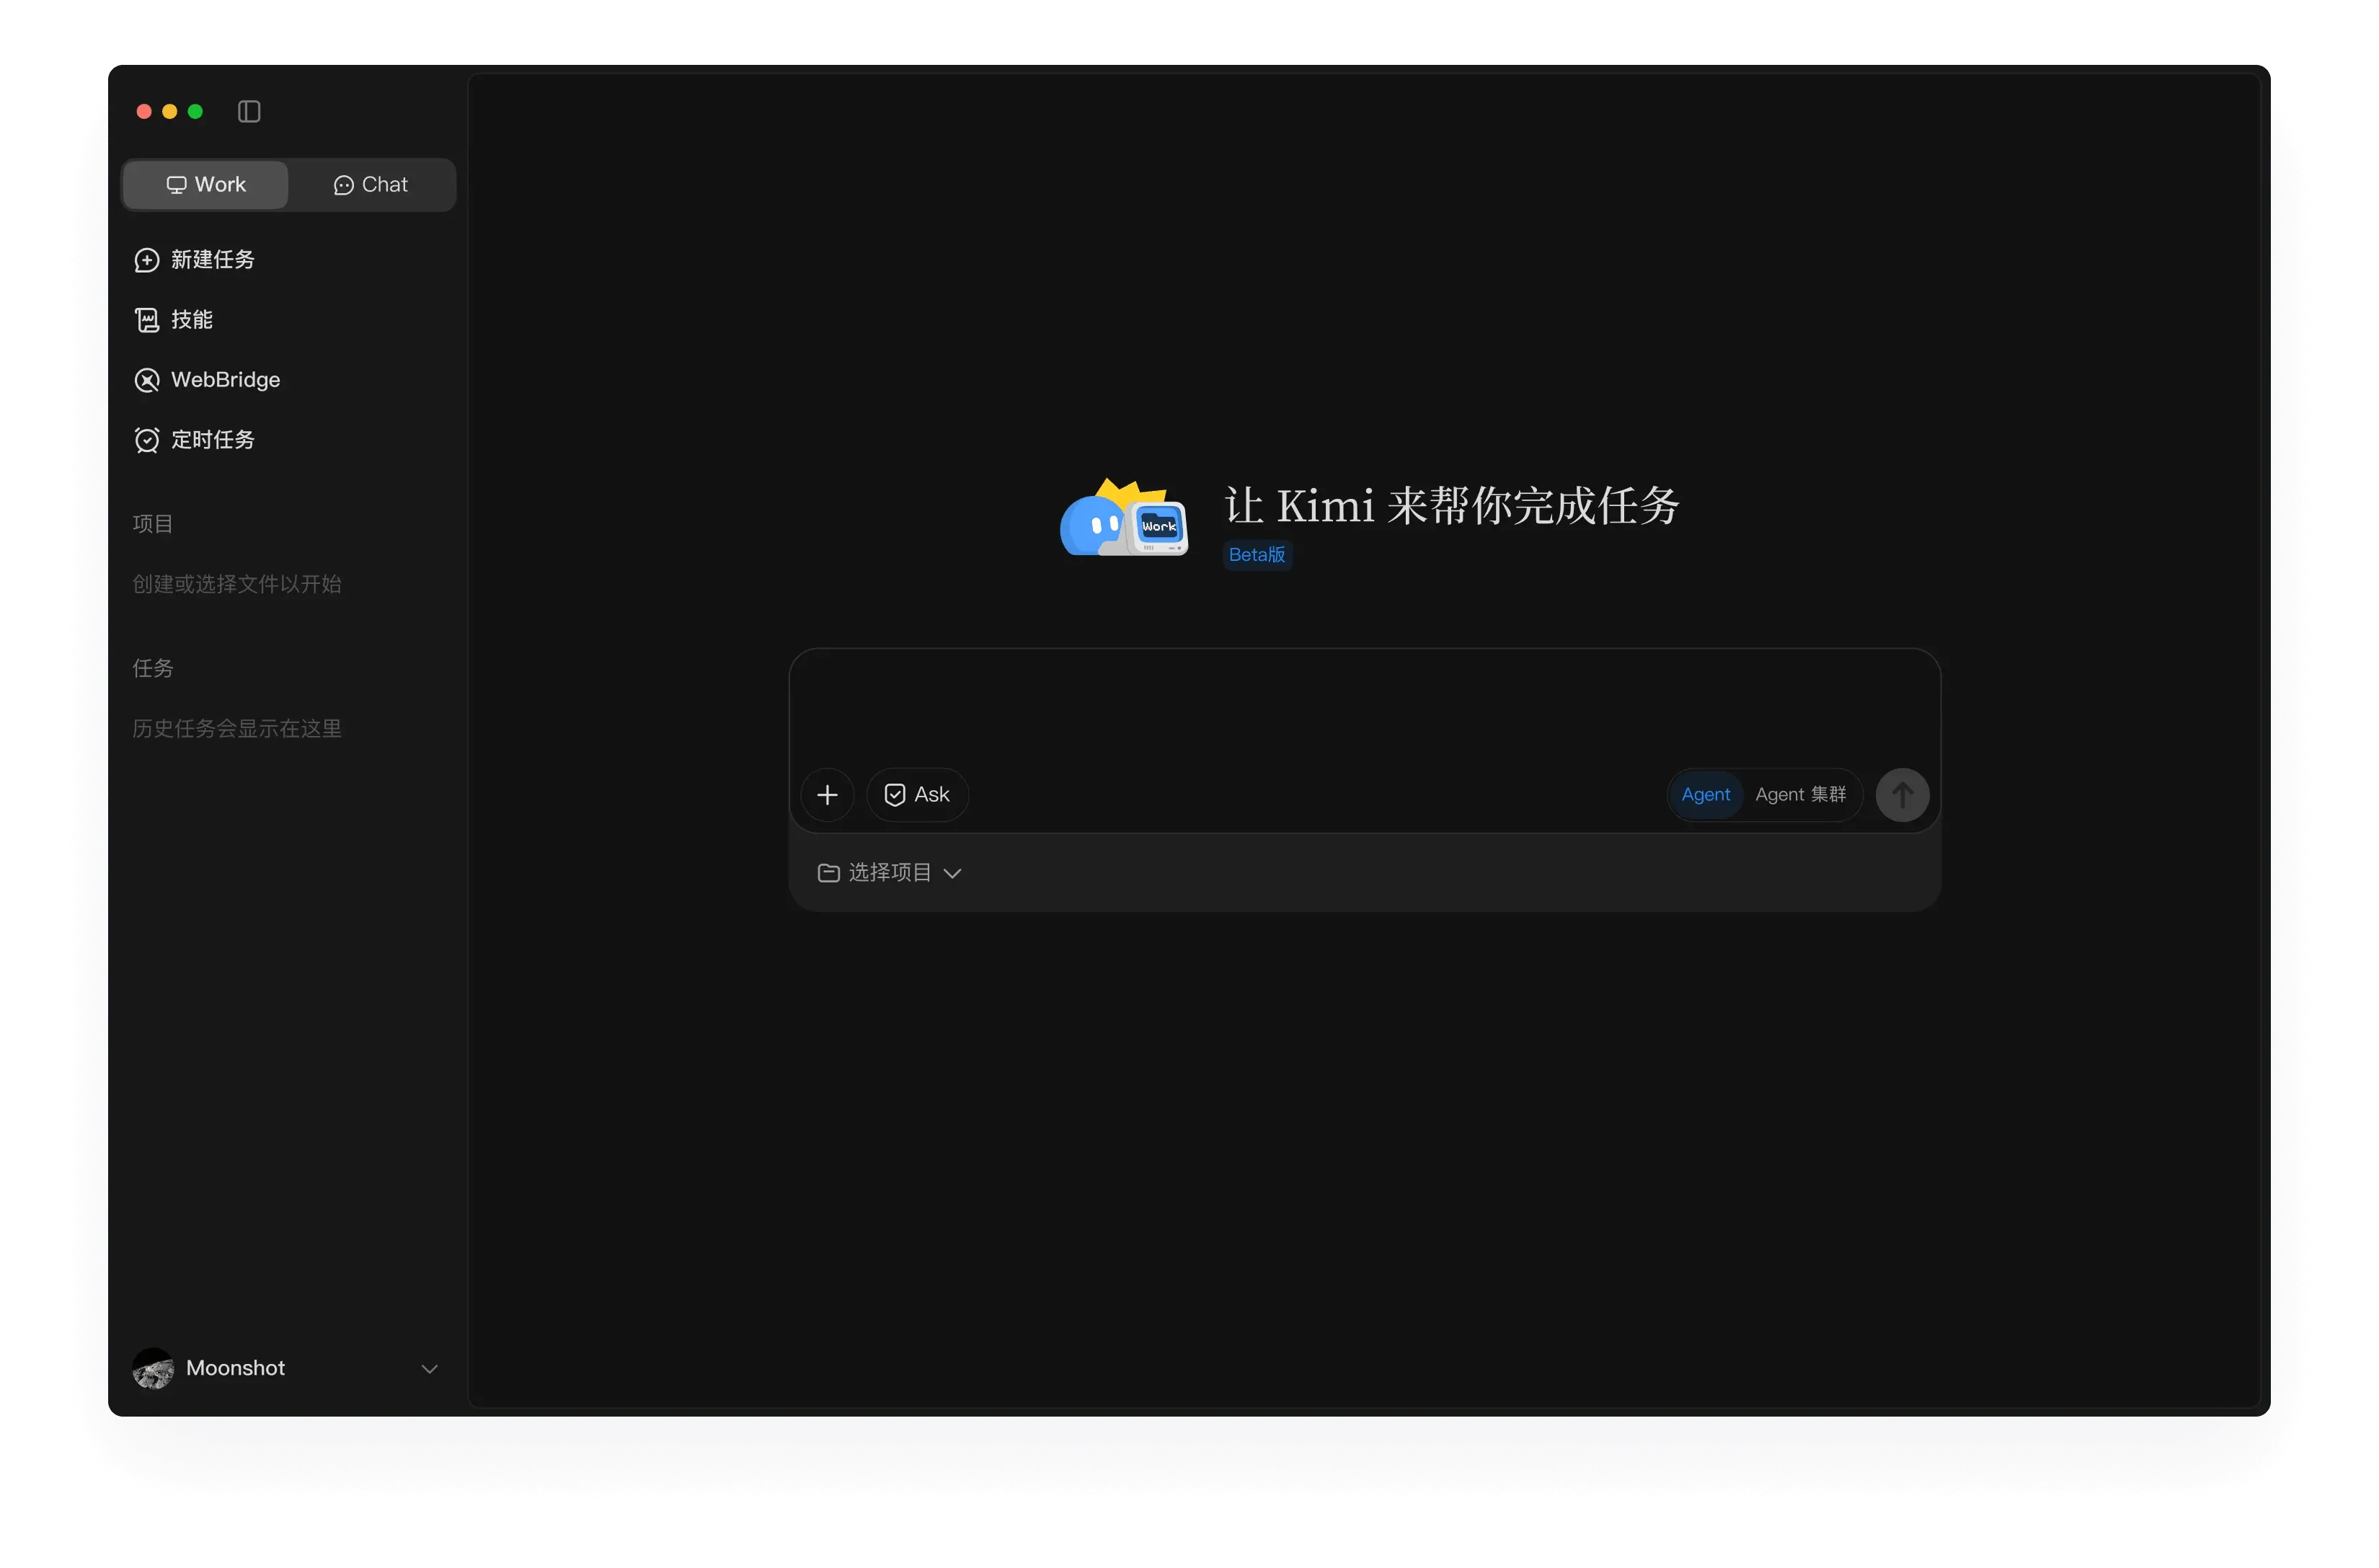Screen dimensions: 2379x1568
Task: Click 历史任务会显示在这里 placeholder text
Action: point(237,728)
